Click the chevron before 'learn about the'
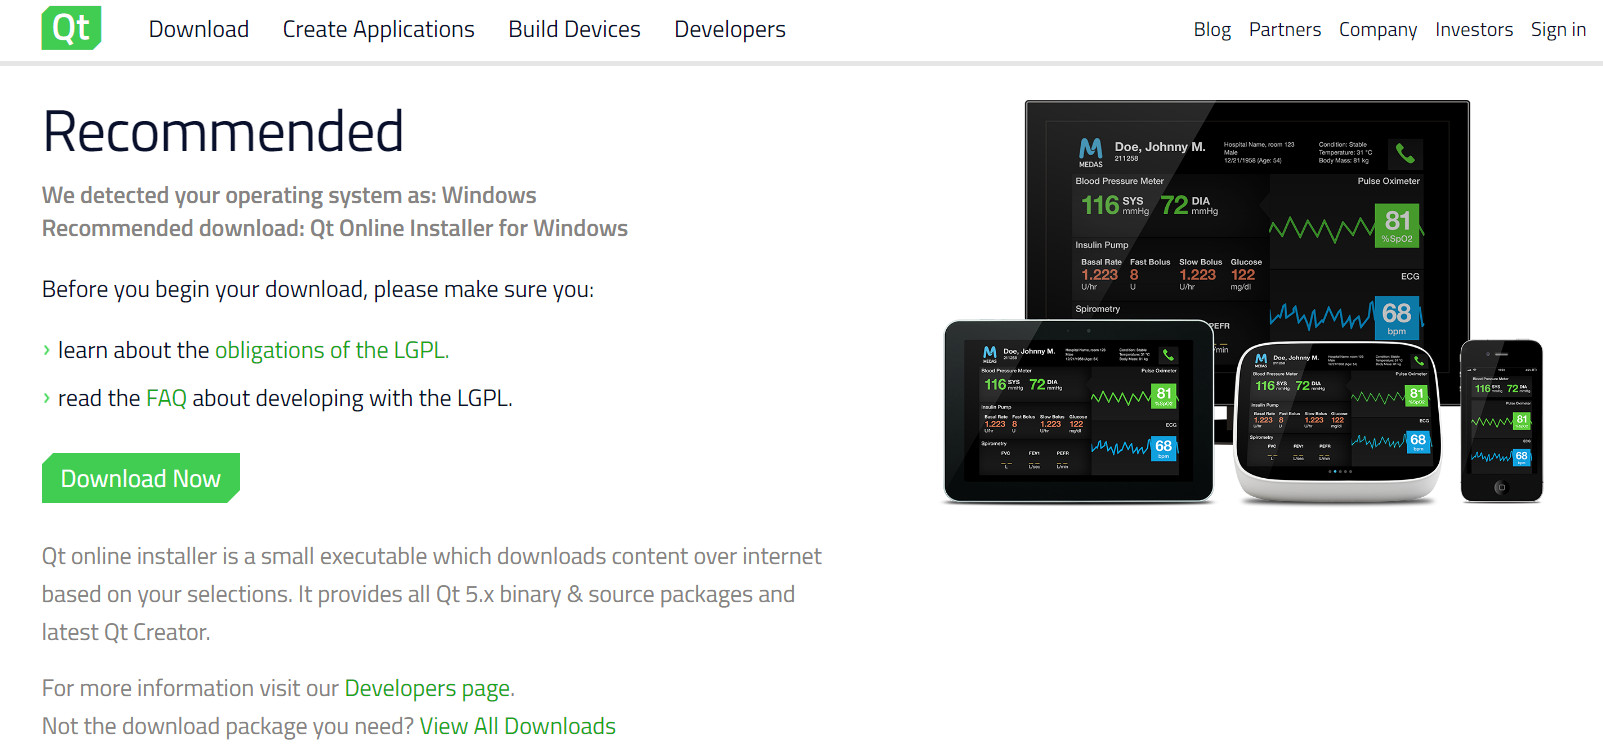The width and height of the screenshot is (1603, 747). (x=46, y=350)
